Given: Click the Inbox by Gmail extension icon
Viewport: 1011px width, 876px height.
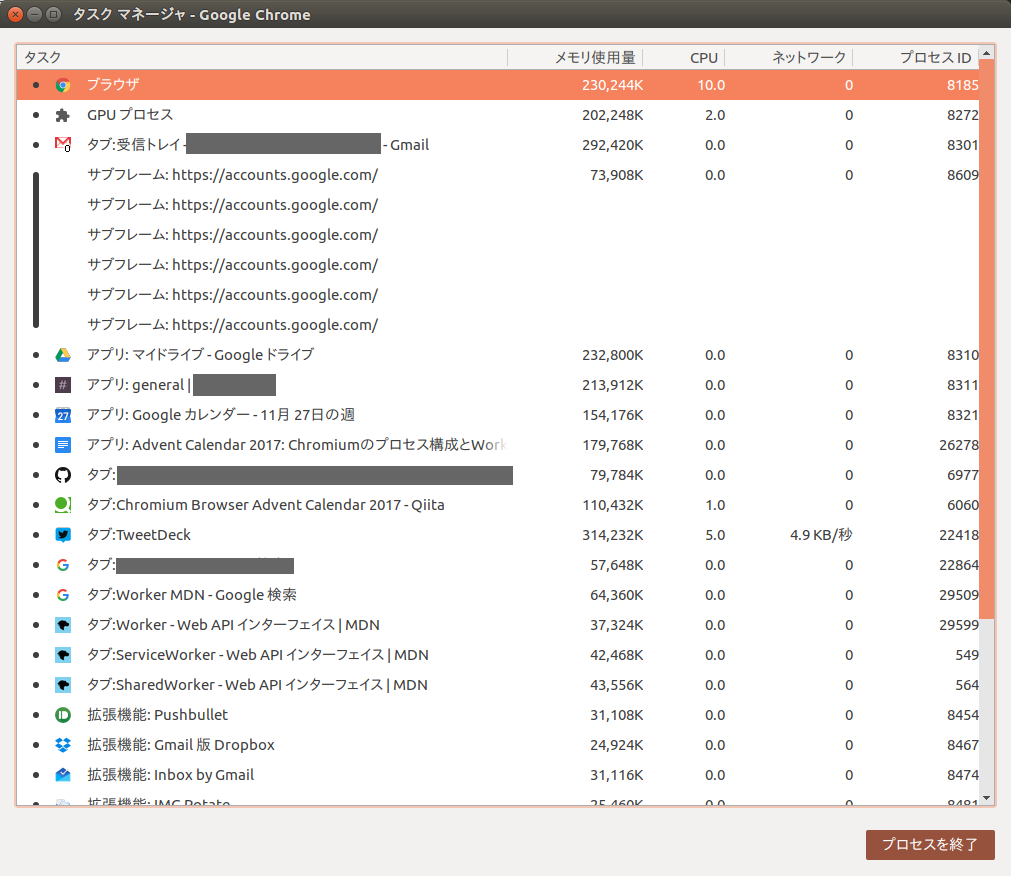Looking at the screenshot, I should click(x=62, y=775).
